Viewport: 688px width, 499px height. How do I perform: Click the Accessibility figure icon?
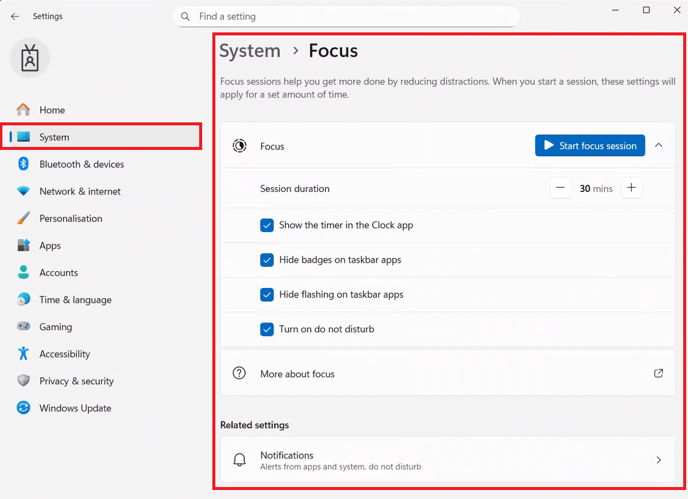pos(23,354)
